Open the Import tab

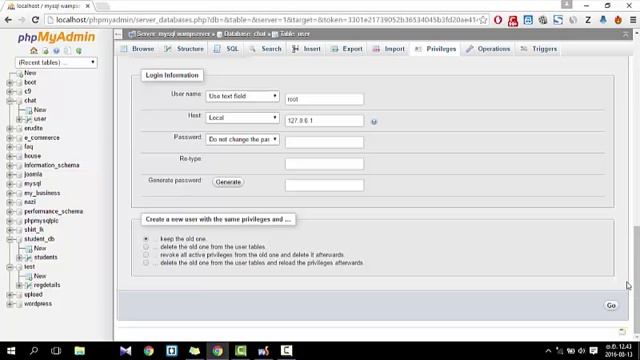pyautogui.click(x=389, y=49)
